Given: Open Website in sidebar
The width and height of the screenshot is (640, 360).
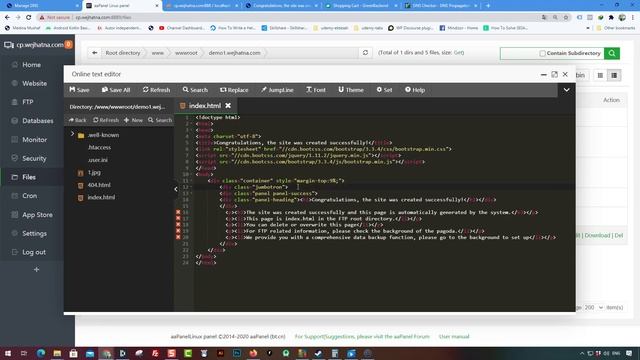Looking at the screenshot, I should (x=34, y=83).
